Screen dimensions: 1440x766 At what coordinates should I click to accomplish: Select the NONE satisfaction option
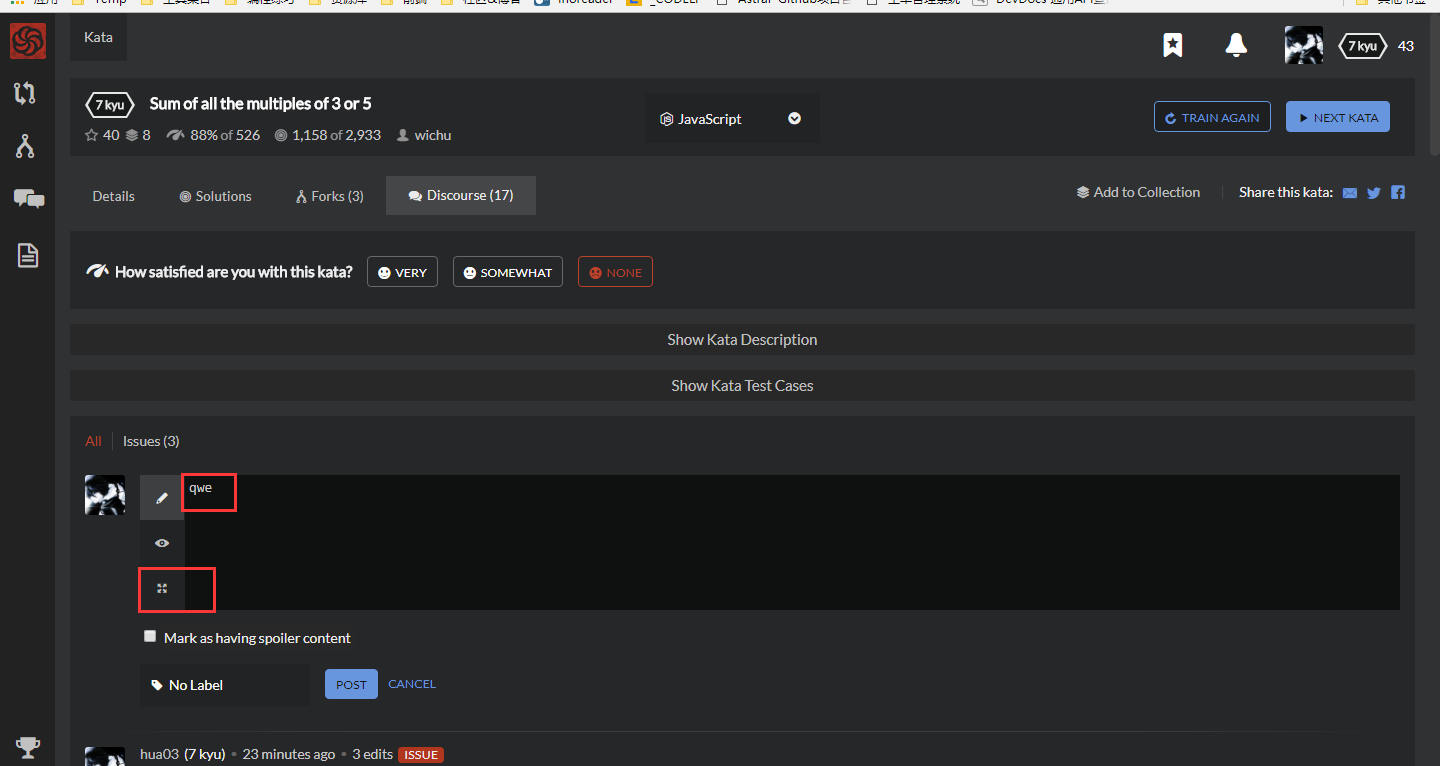[x=615, y=271]
